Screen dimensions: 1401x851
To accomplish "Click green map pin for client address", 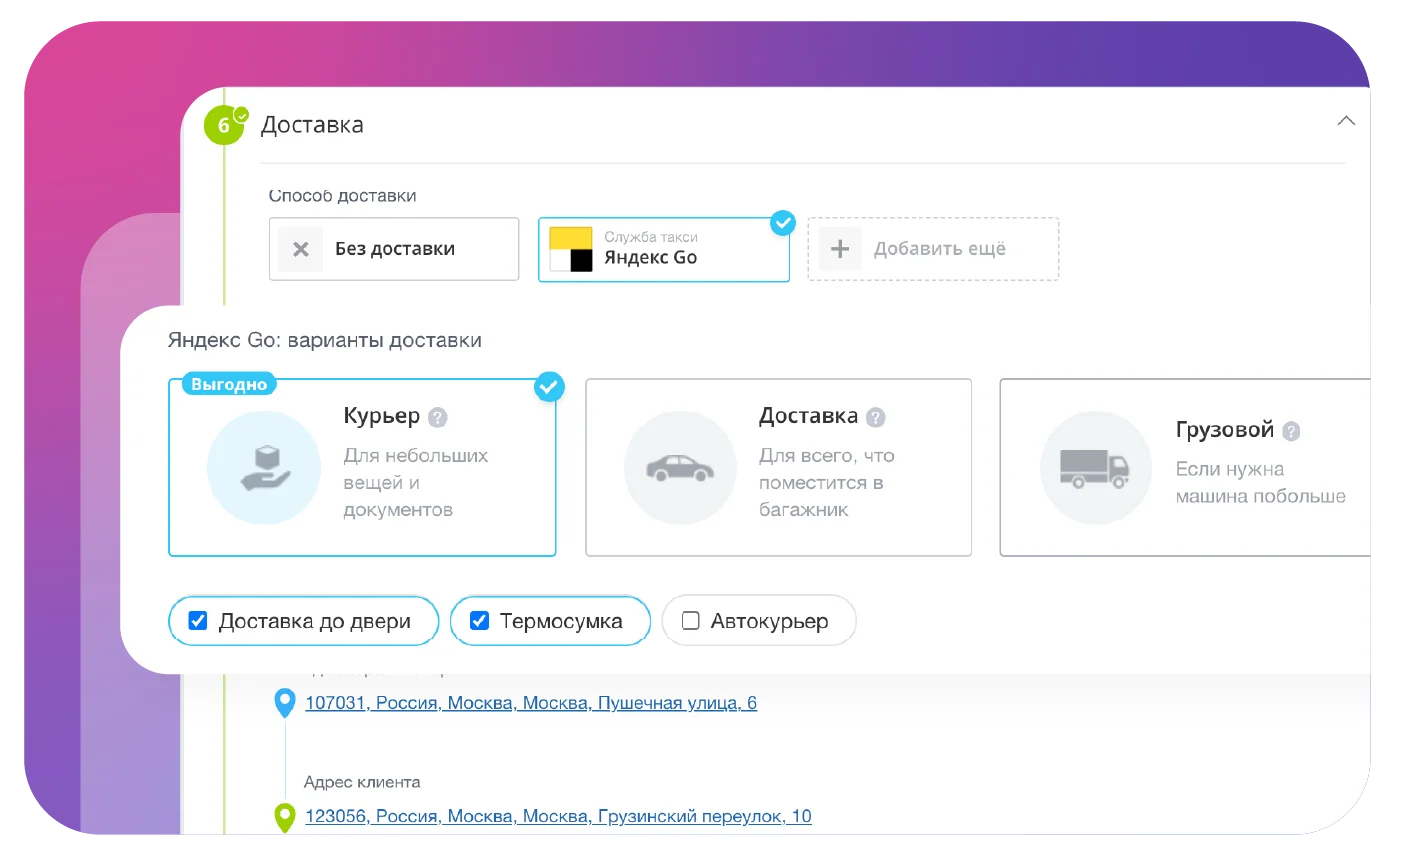I will pos(285,816).
